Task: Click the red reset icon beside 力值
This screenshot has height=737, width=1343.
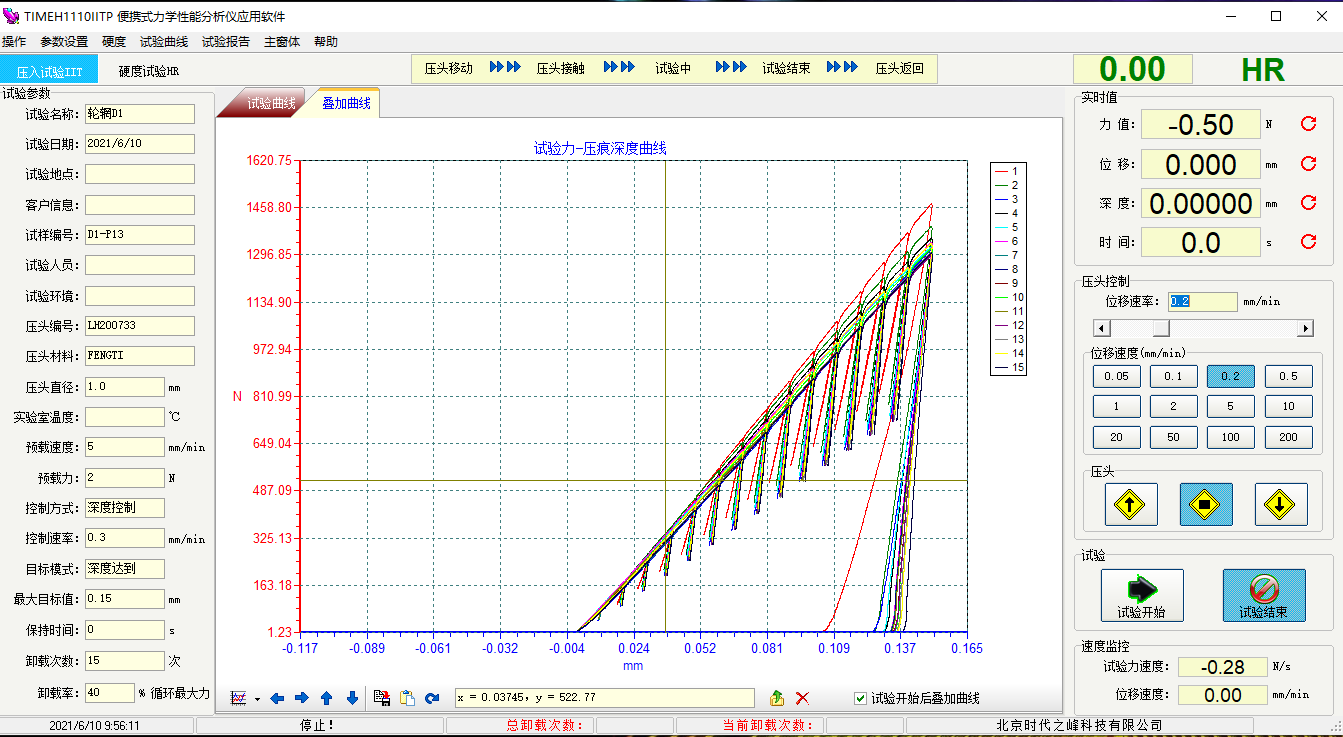Action: [x=1308, y=124]
